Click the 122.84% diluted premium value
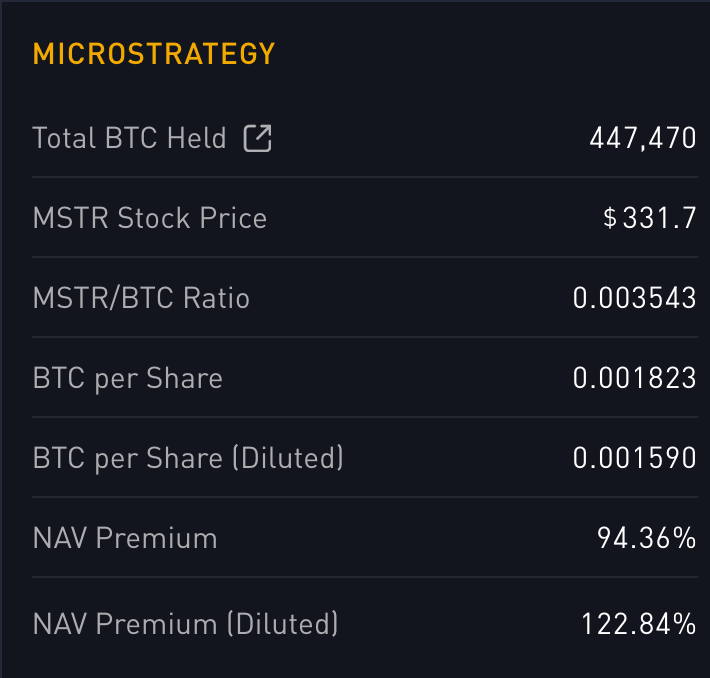 638,624
